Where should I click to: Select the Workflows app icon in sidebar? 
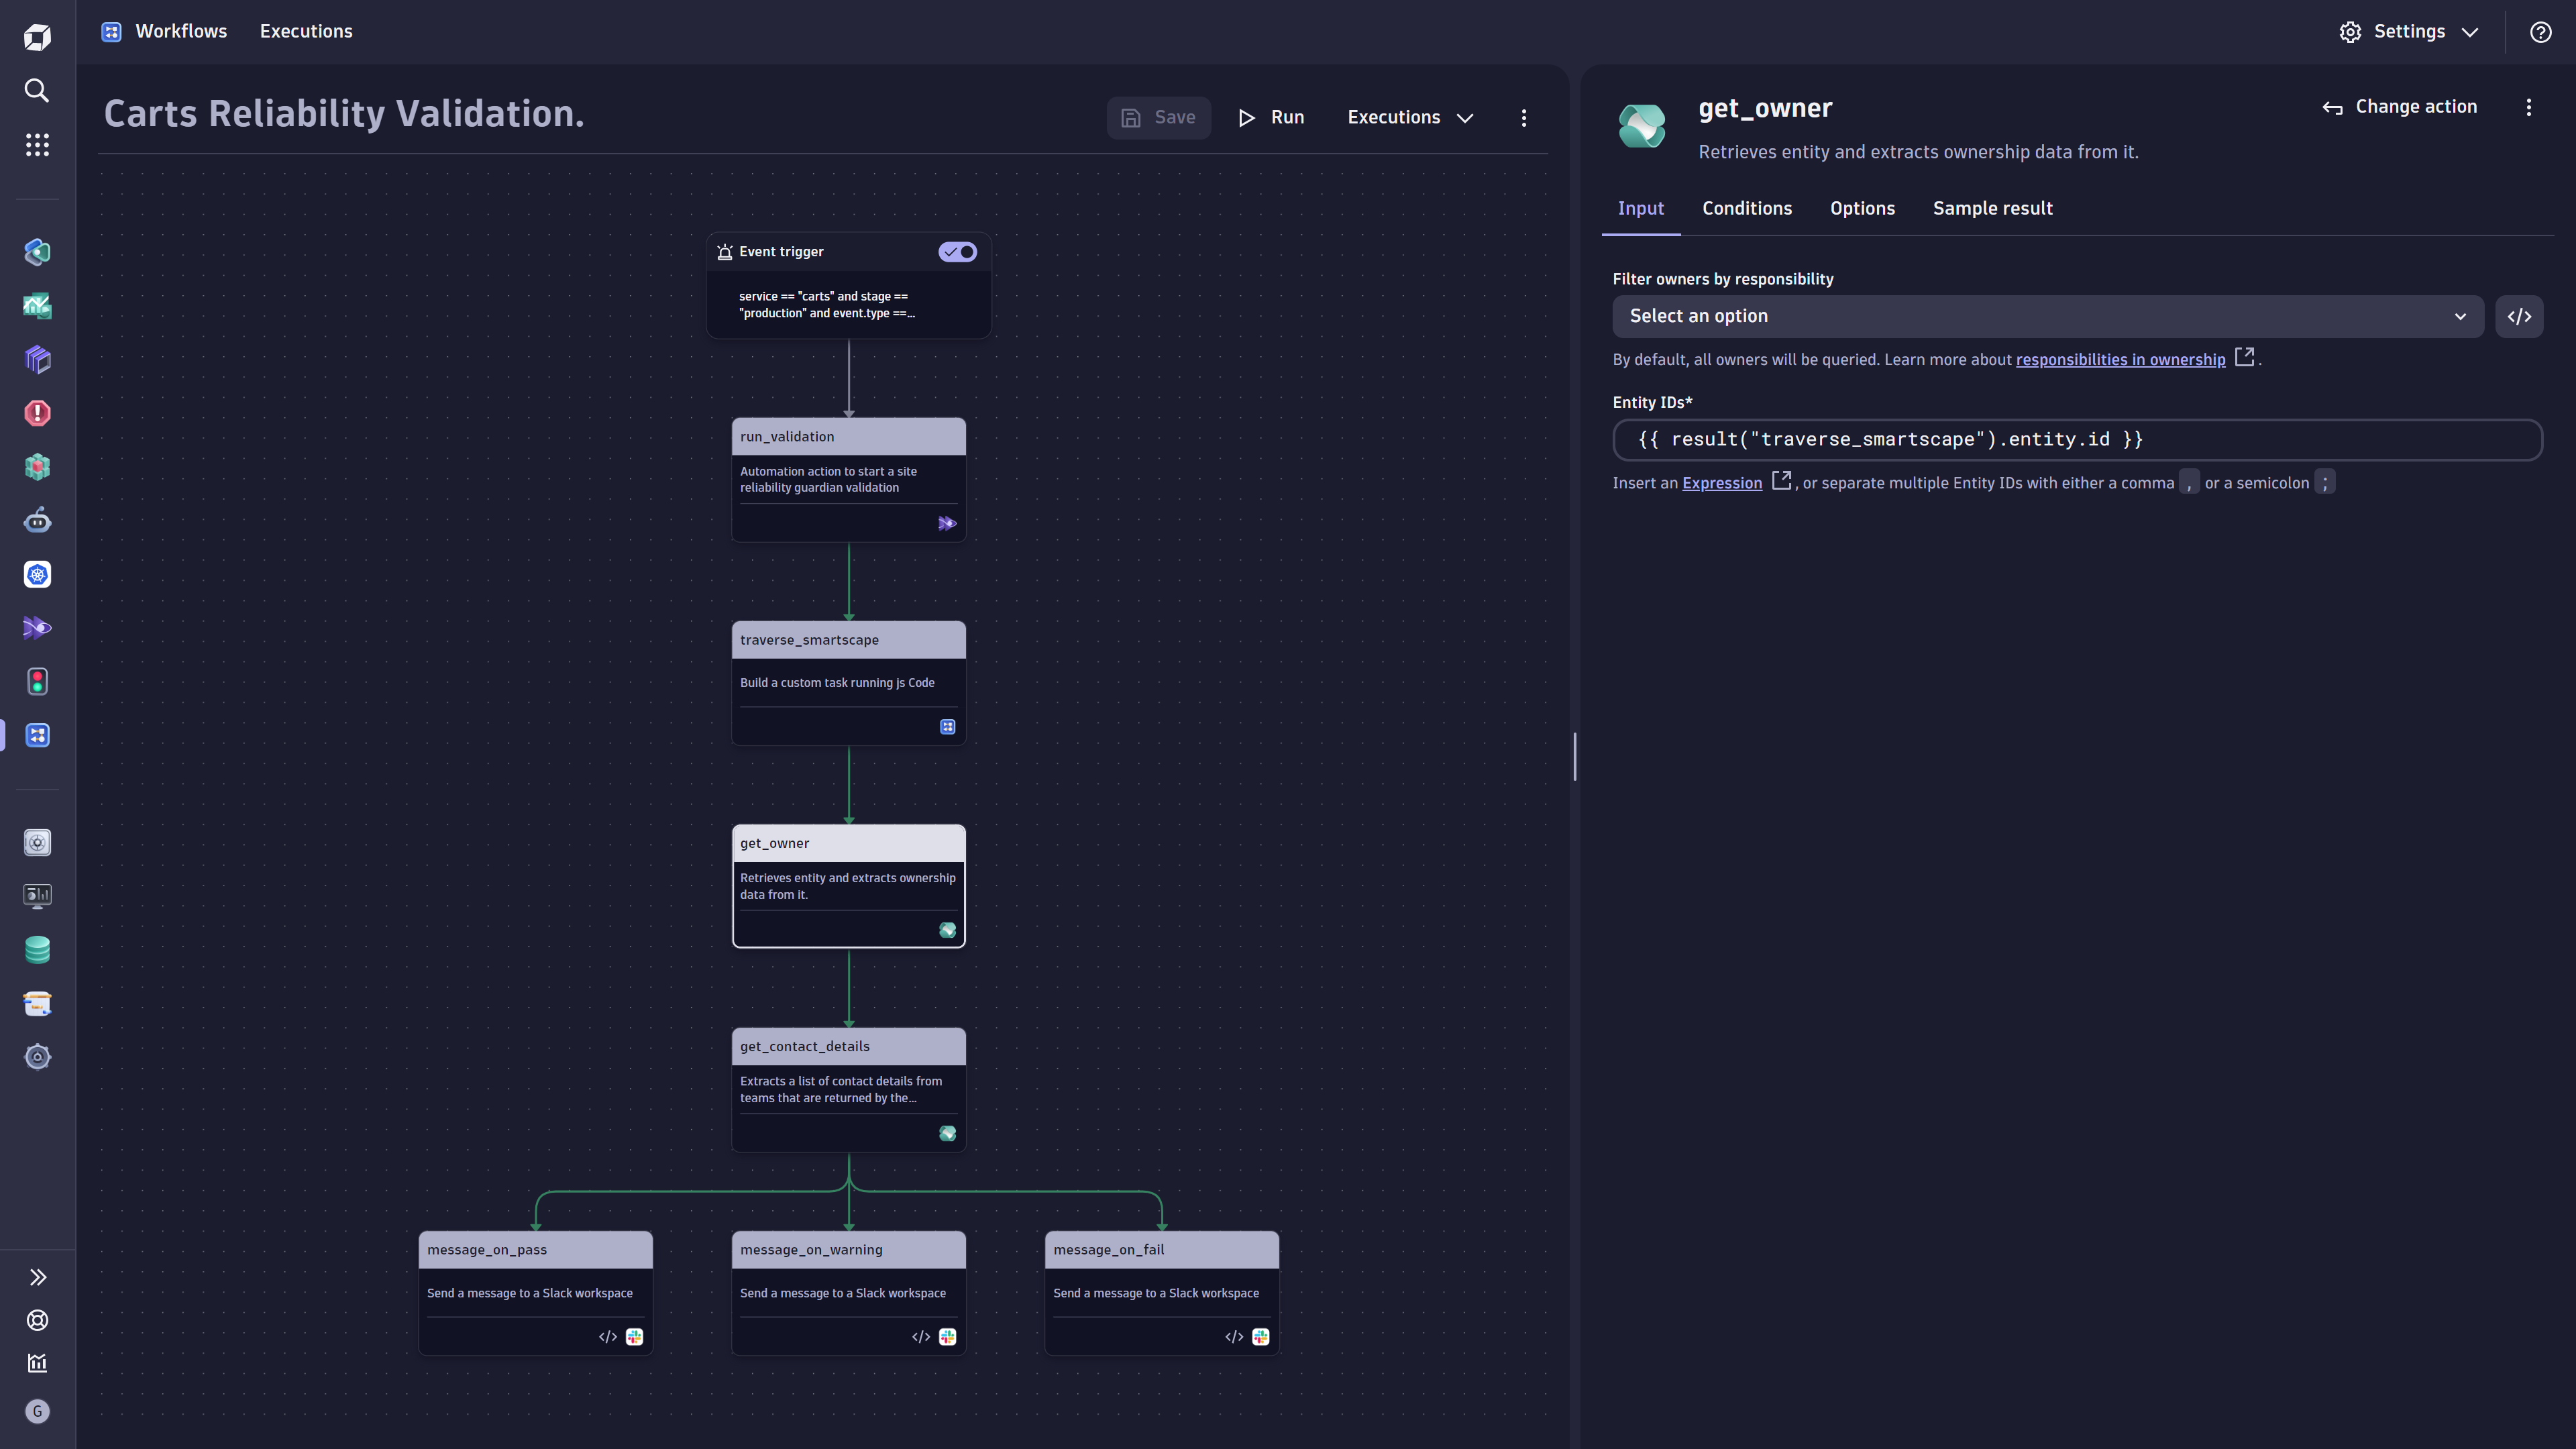point(37,735)
